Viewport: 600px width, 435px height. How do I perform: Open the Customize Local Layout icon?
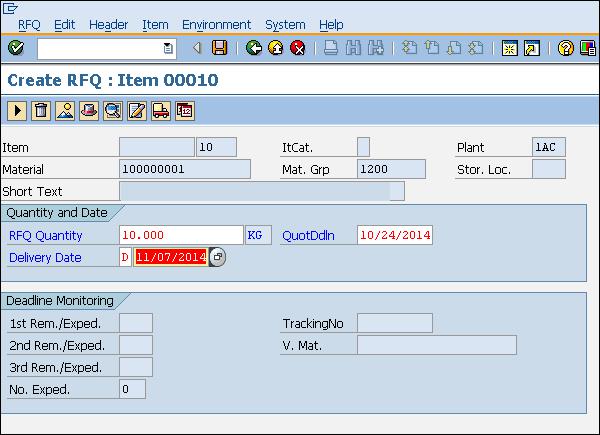click(588, 48)
